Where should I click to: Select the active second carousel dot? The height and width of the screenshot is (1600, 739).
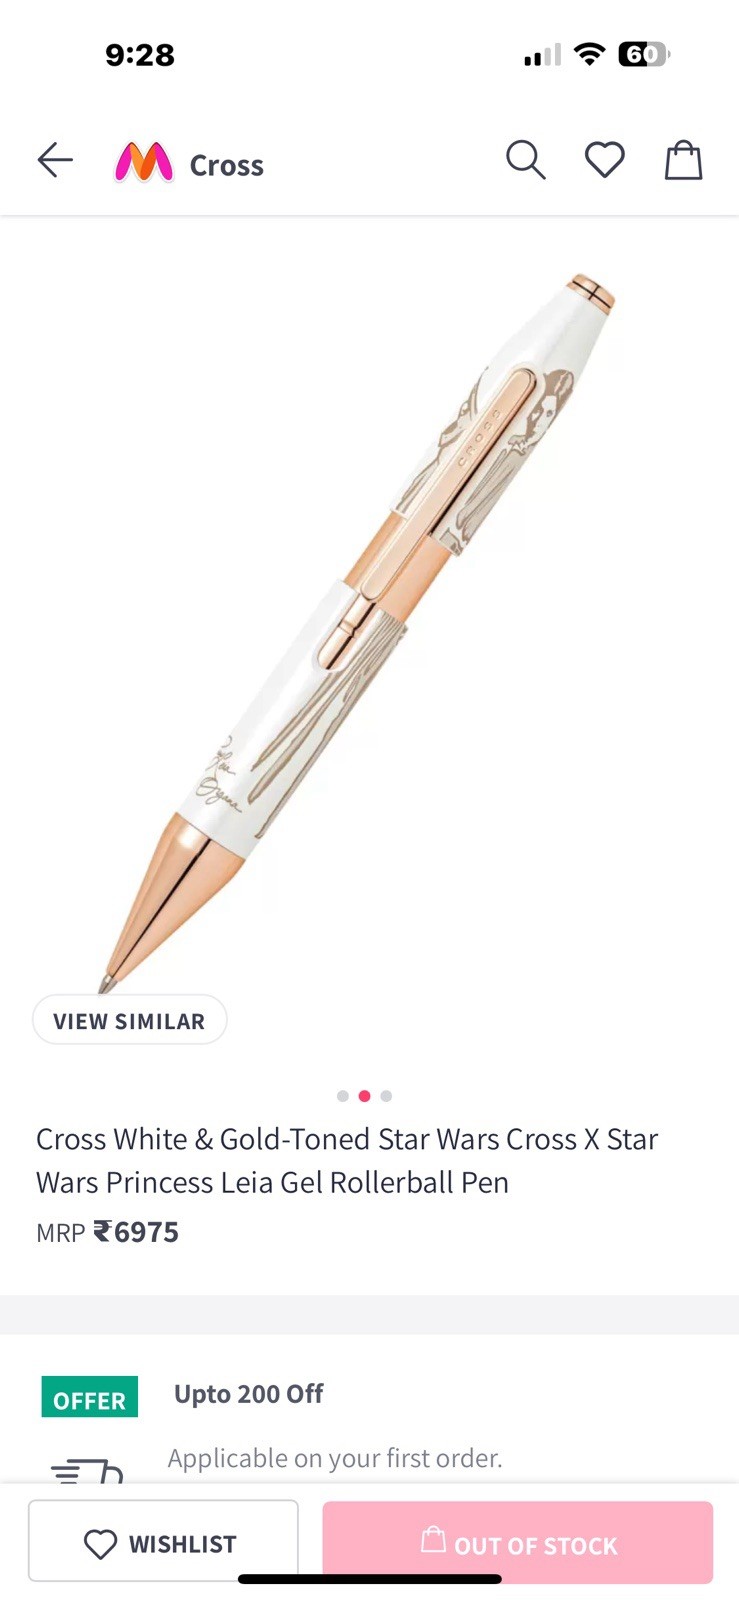(364, 1096)
